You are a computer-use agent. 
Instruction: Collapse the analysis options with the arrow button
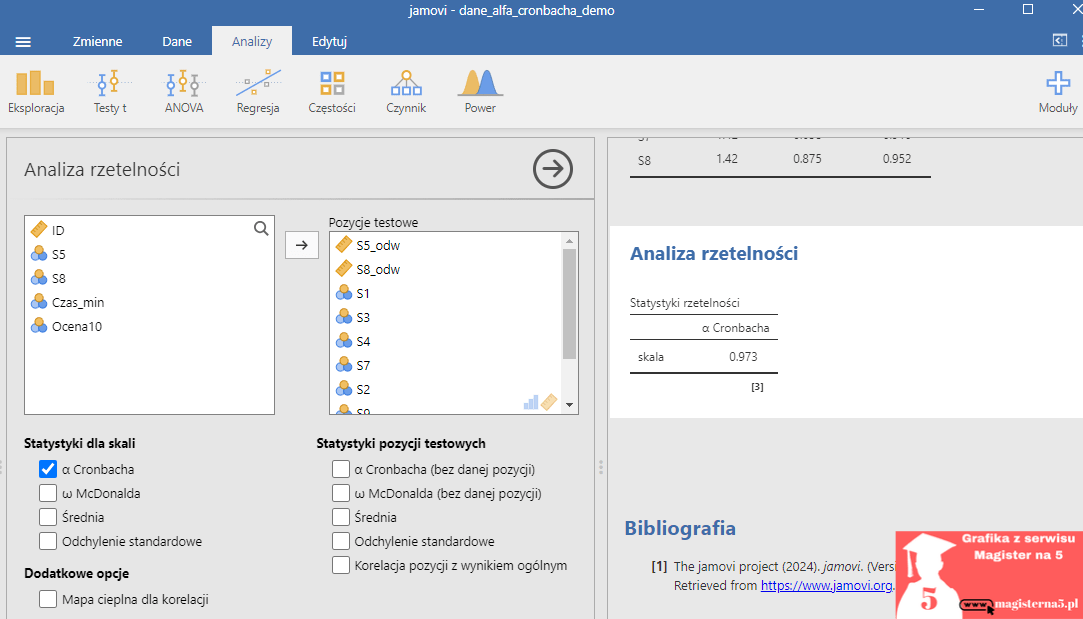click(552, 169)
